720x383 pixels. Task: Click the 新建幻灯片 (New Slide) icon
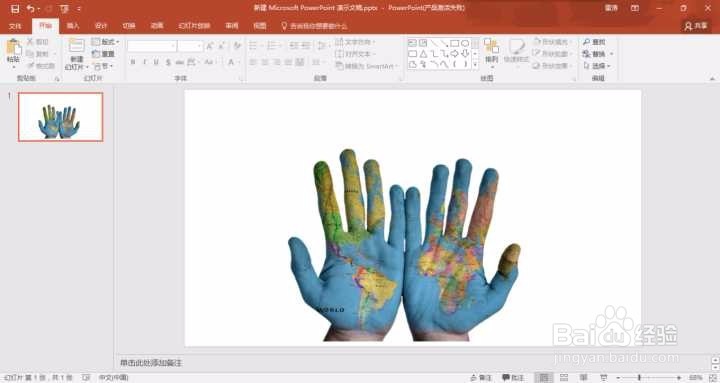(77, 46)
